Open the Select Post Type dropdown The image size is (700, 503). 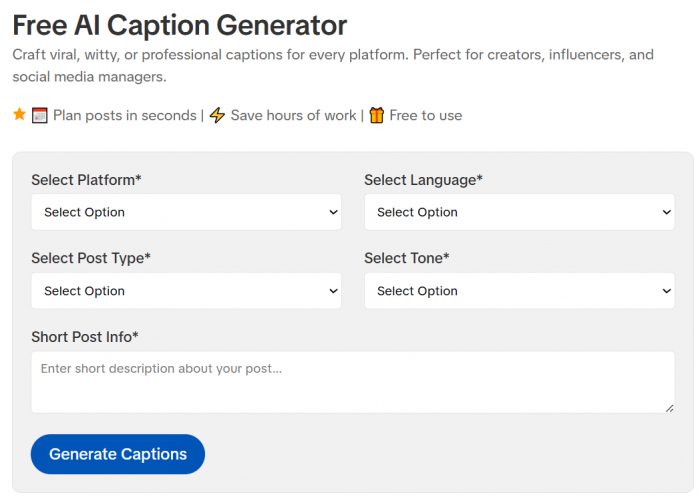[186, 291]
